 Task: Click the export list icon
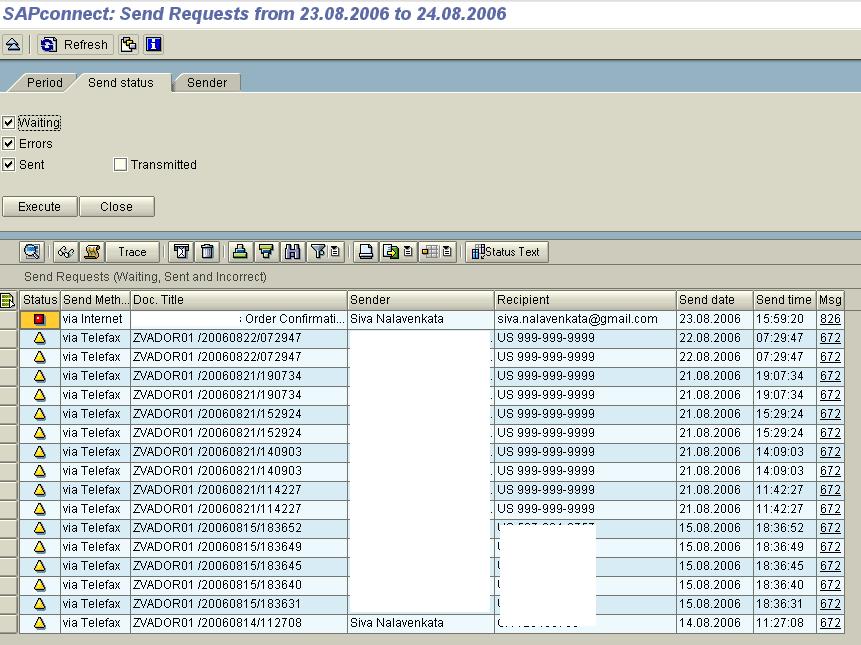pyautogui.click(x=390, y=252)
